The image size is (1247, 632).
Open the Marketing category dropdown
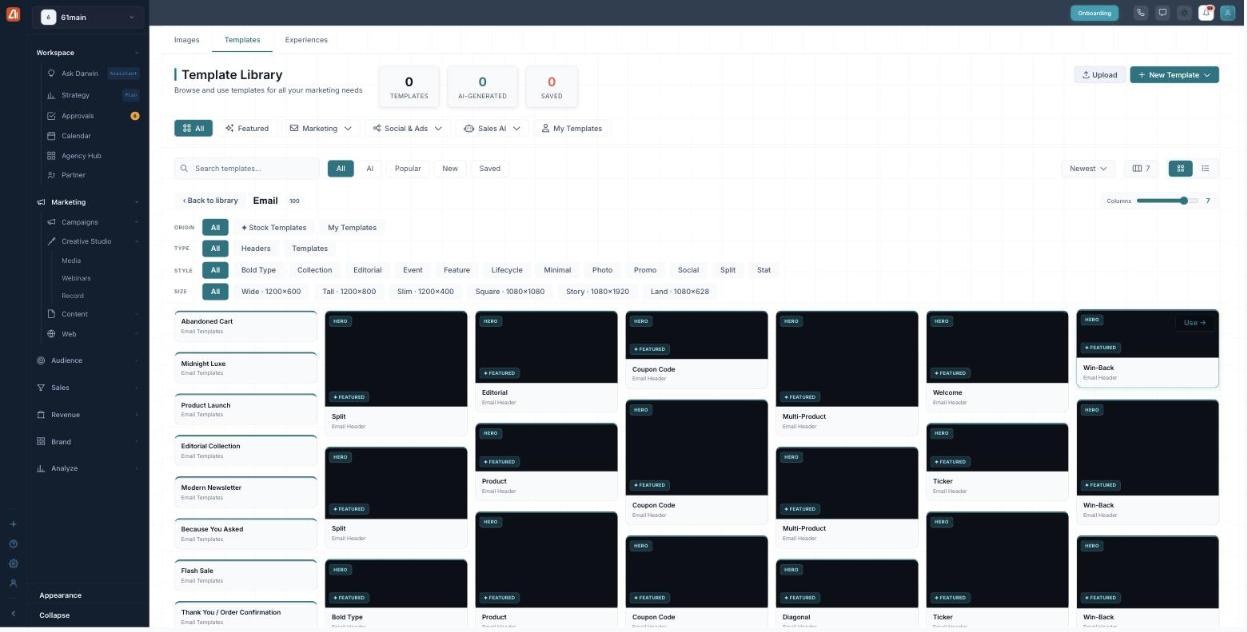click(320, 128)
